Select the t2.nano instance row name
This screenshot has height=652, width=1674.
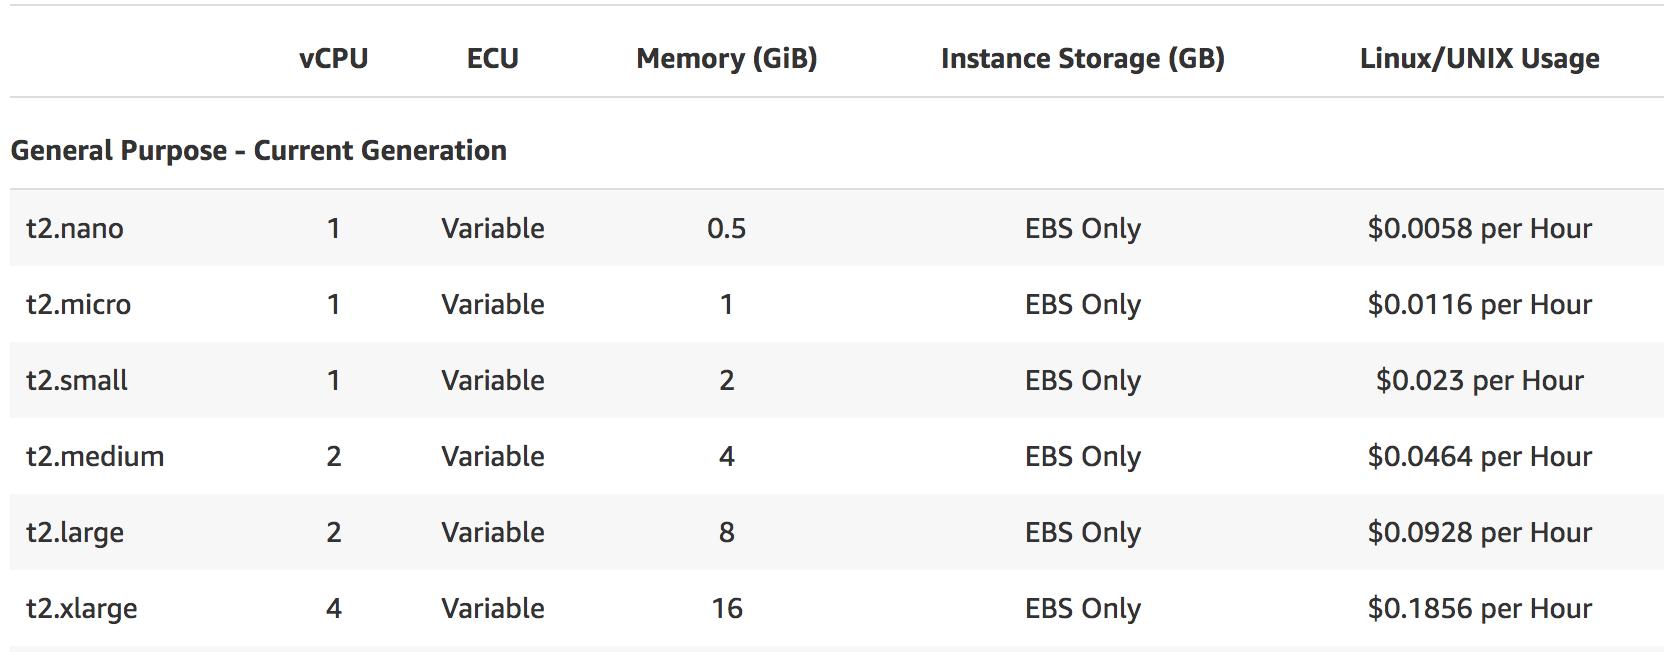coord(75,229)
